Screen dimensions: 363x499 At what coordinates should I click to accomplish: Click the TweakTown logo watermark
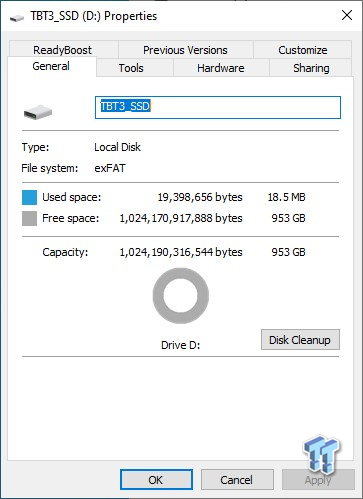pyautogui.click(x=321, y=454)
